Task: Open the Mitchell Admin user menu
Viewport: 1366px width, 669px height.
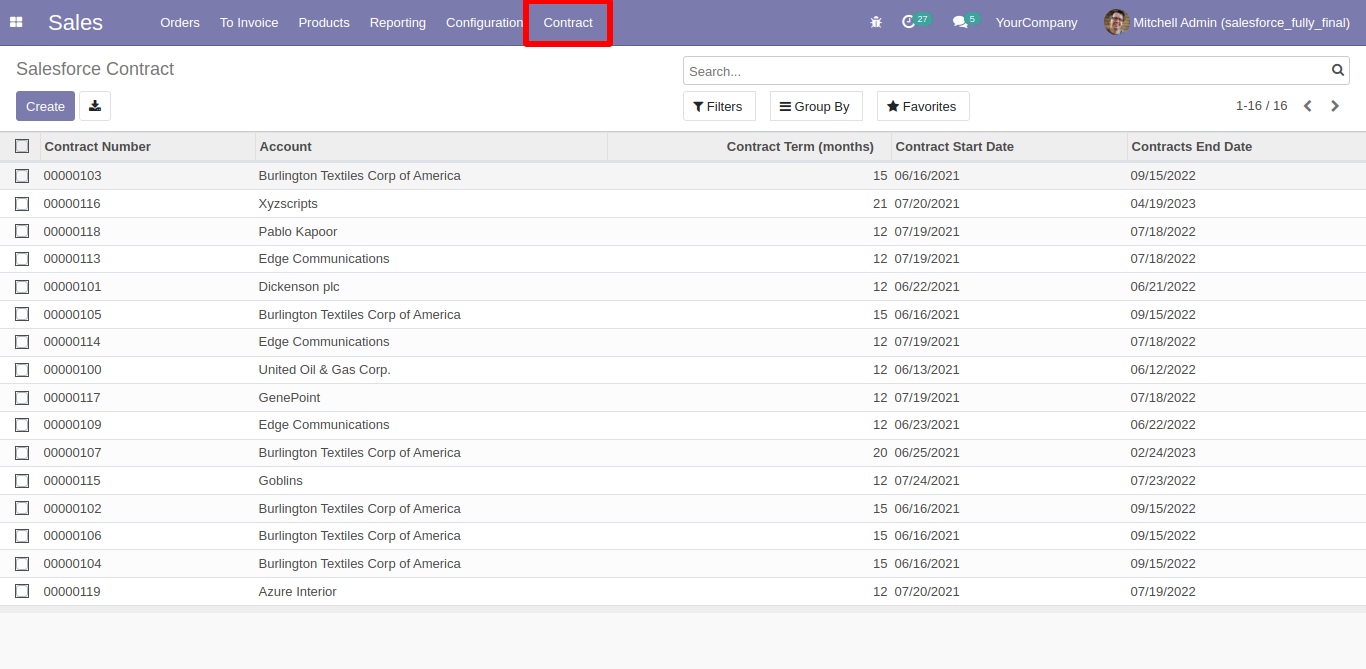Action: click(x=1227, y=22)
